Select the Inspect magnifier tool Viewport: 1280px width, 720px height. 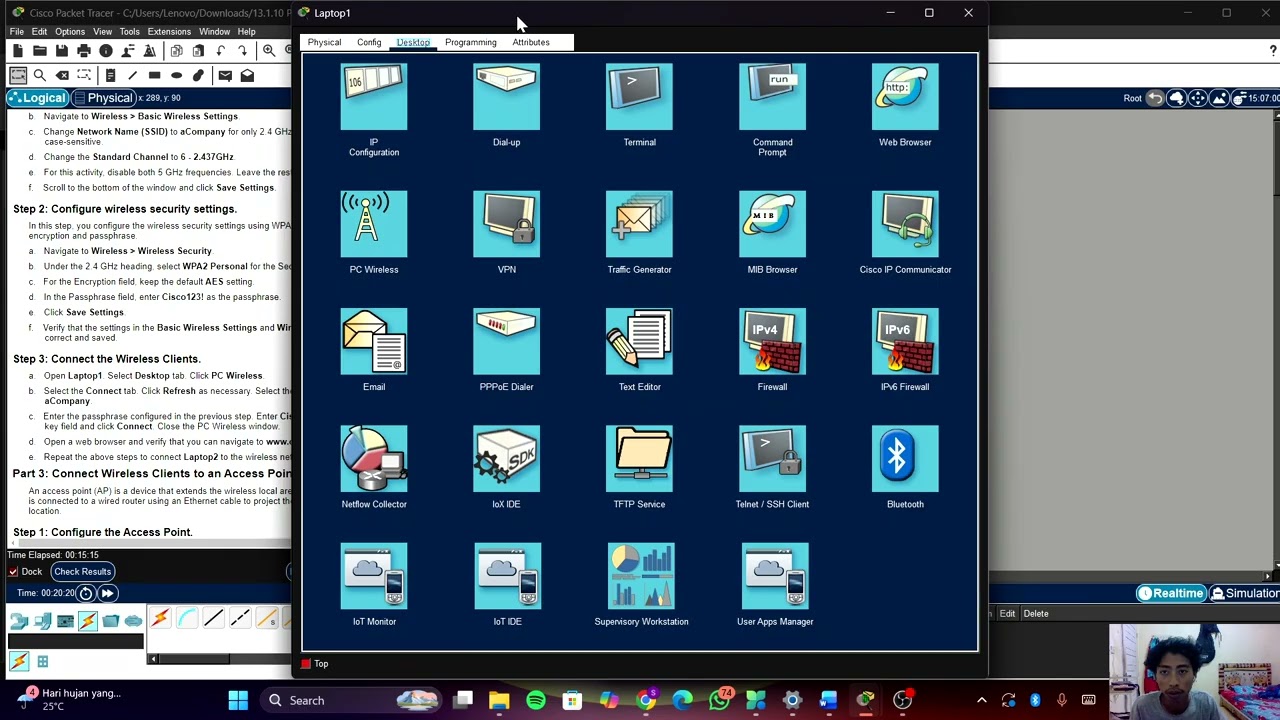pos(40,75)
